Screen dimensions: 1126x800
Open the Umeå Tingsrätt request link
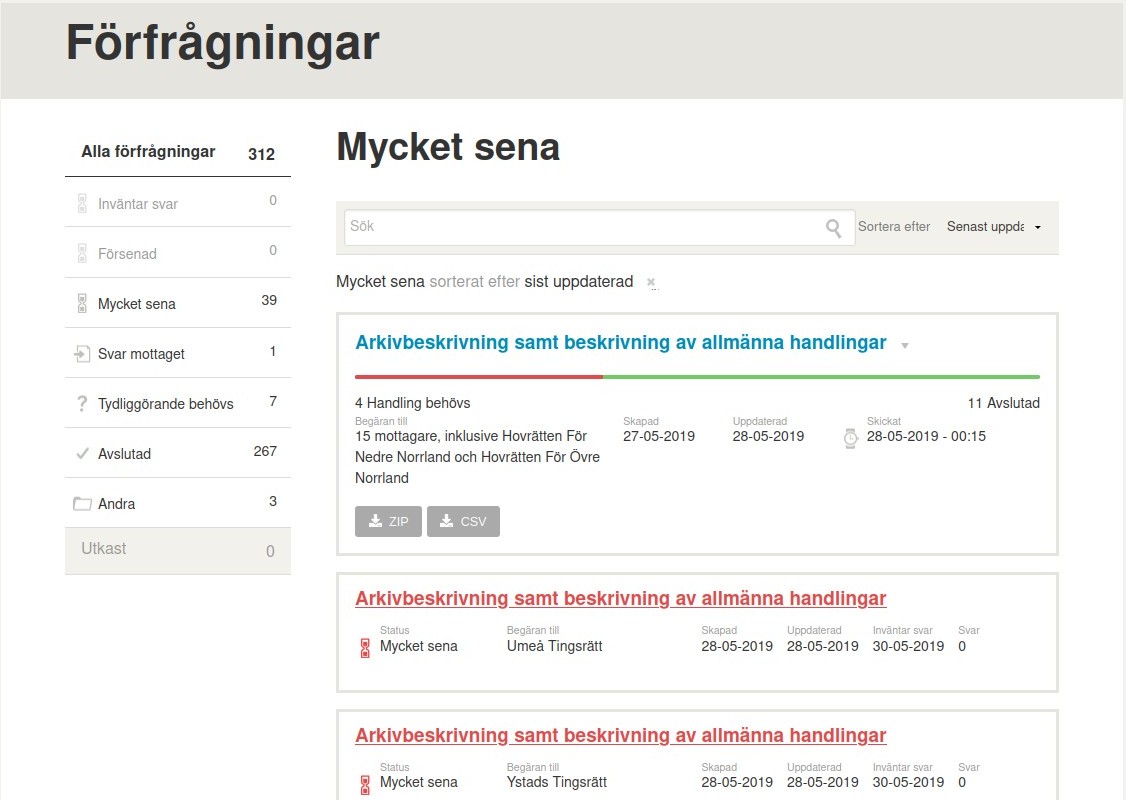click(x=620, y=598)
